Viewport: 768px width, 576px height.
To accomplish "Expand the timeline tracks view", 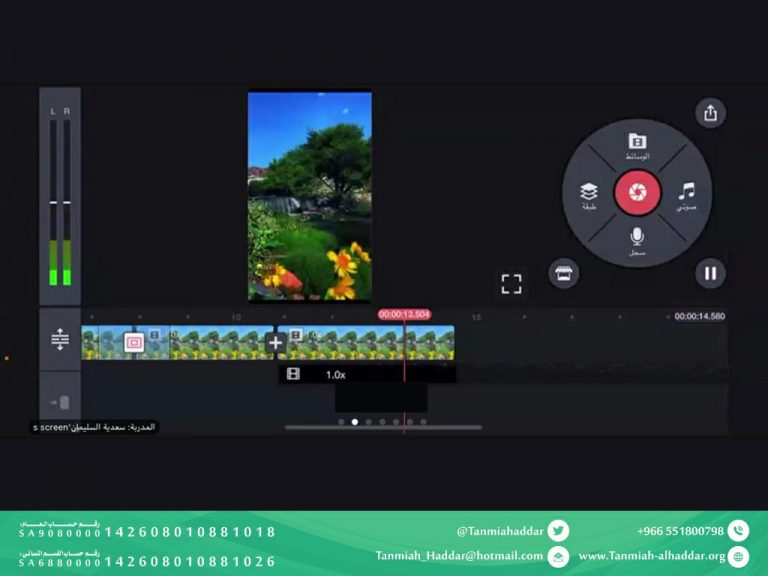I will (60, 340).
